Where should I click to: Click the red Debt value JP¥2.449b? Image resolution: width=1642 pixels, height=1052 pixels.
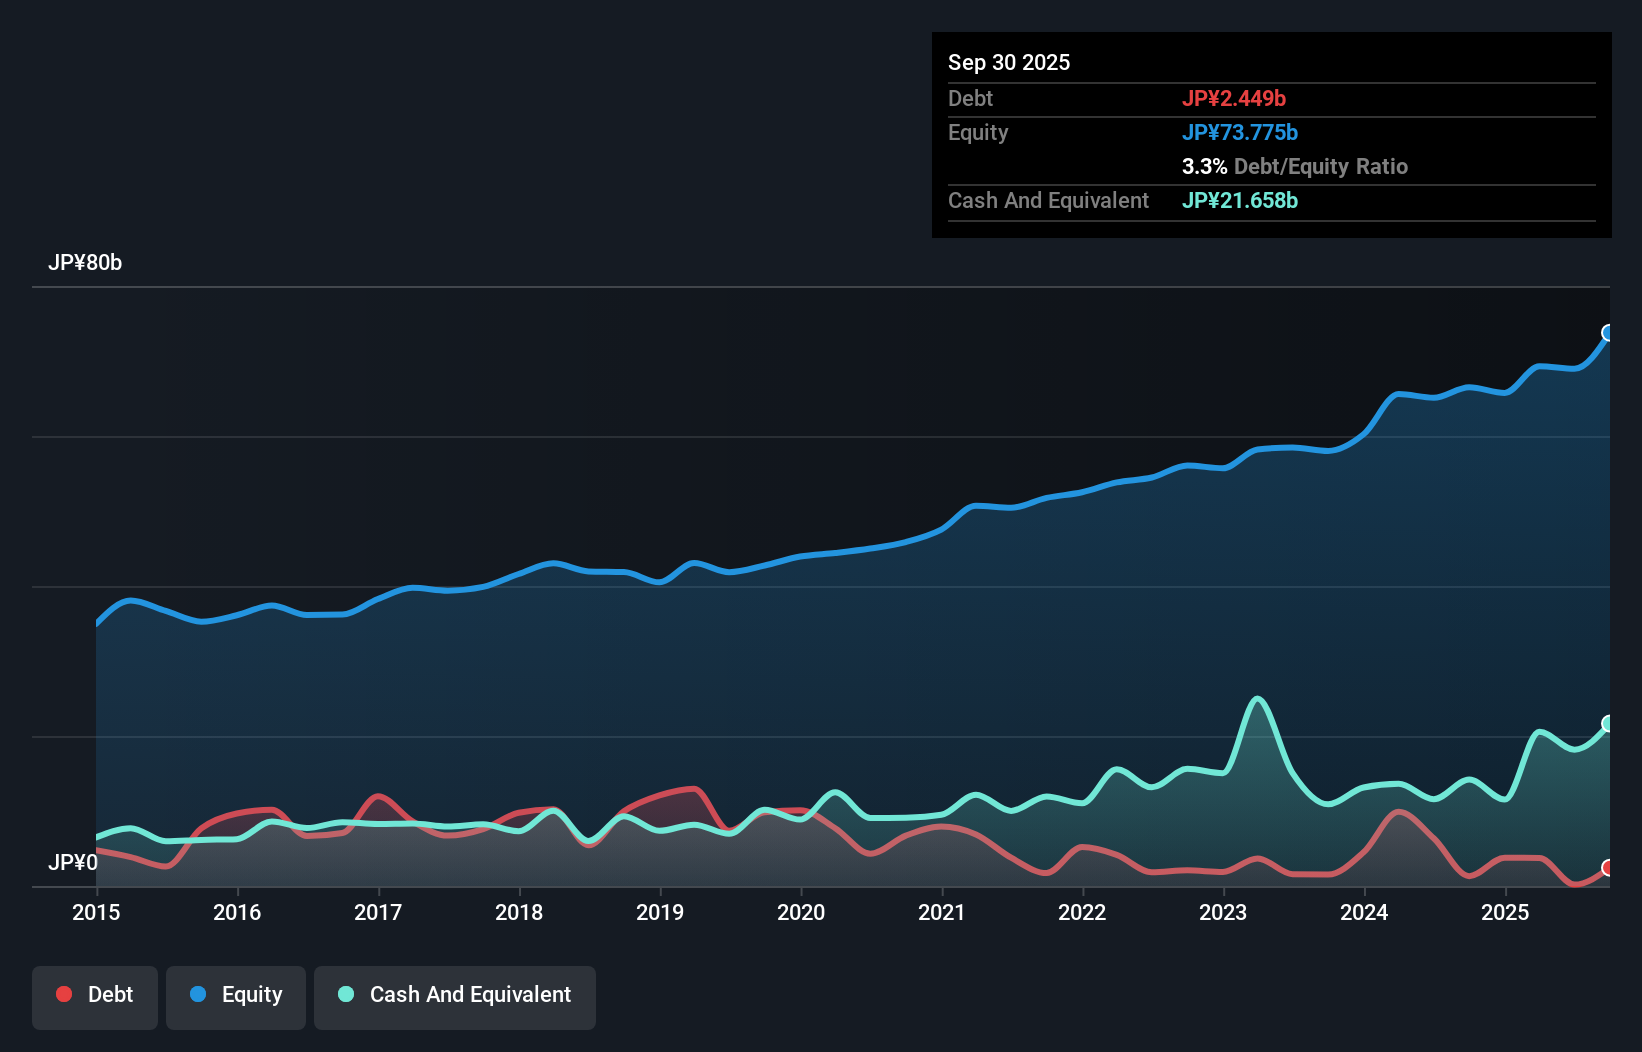(x=1235, y=98)
